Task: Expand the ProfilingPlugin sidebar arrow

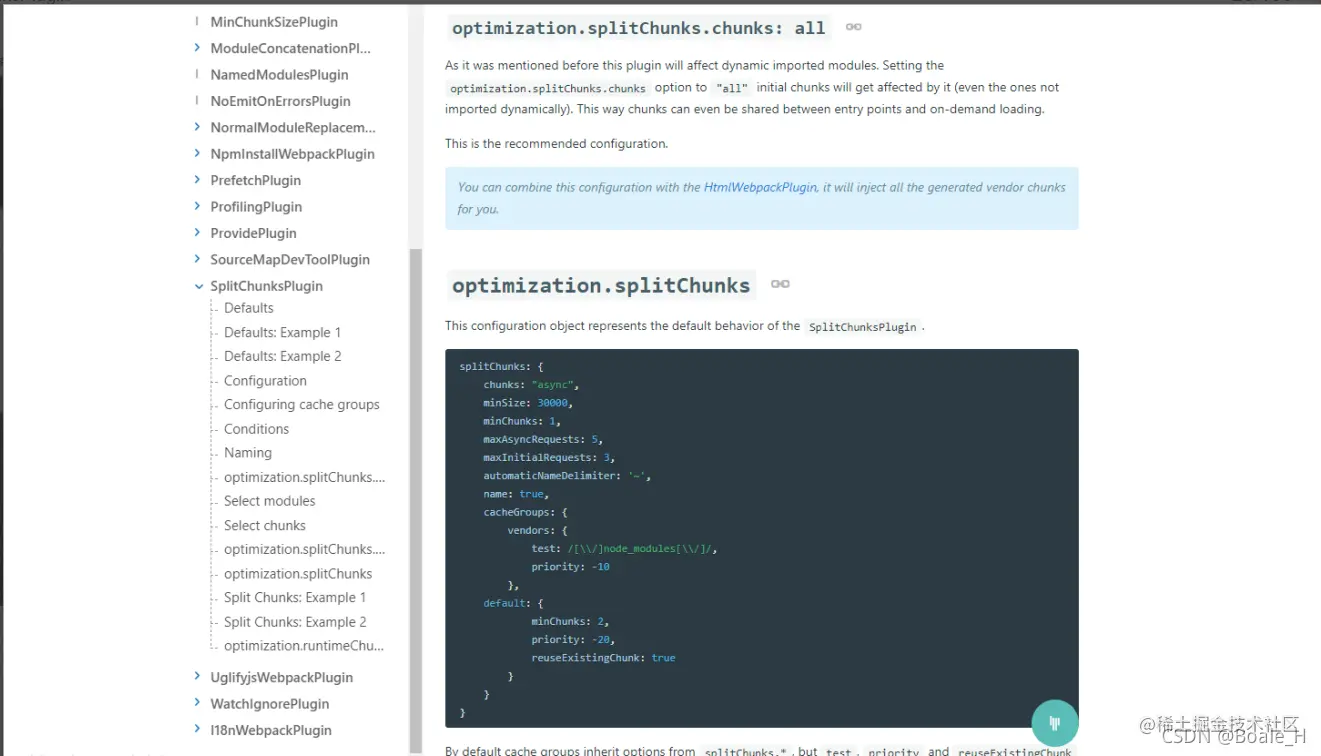Action: click(198, 207)
